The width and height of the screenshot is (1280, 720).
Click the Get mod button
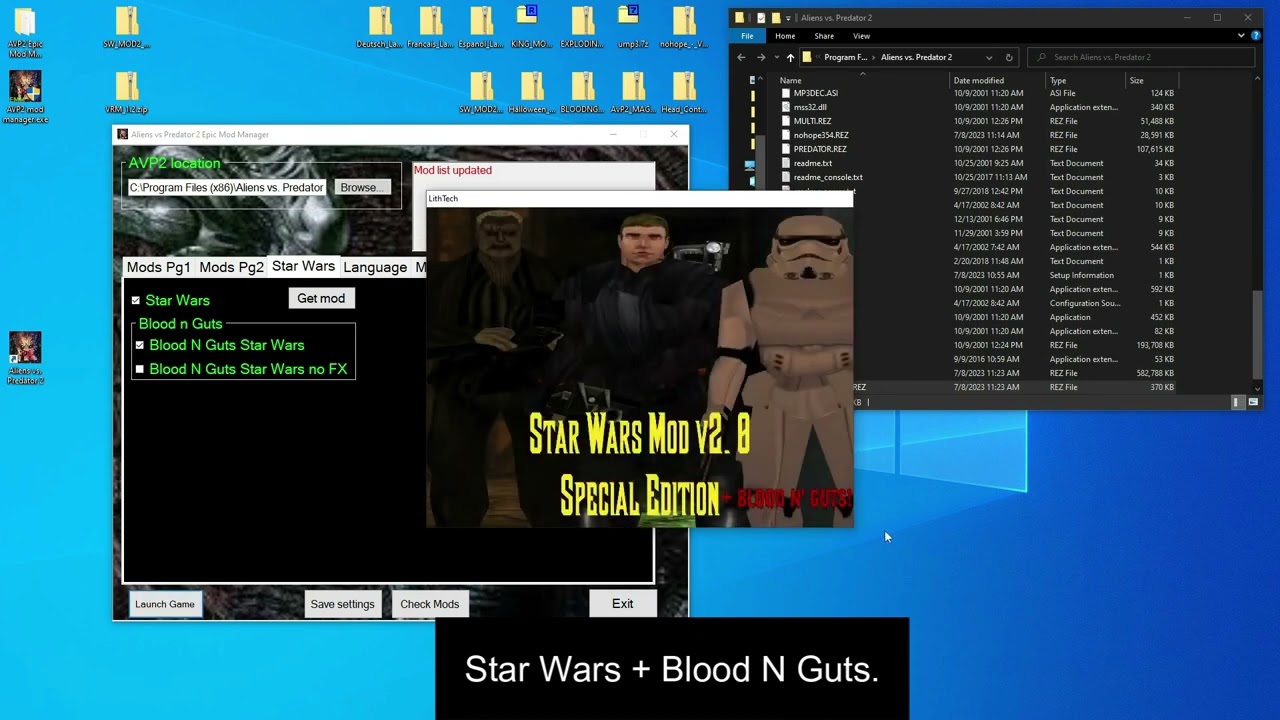321,298
